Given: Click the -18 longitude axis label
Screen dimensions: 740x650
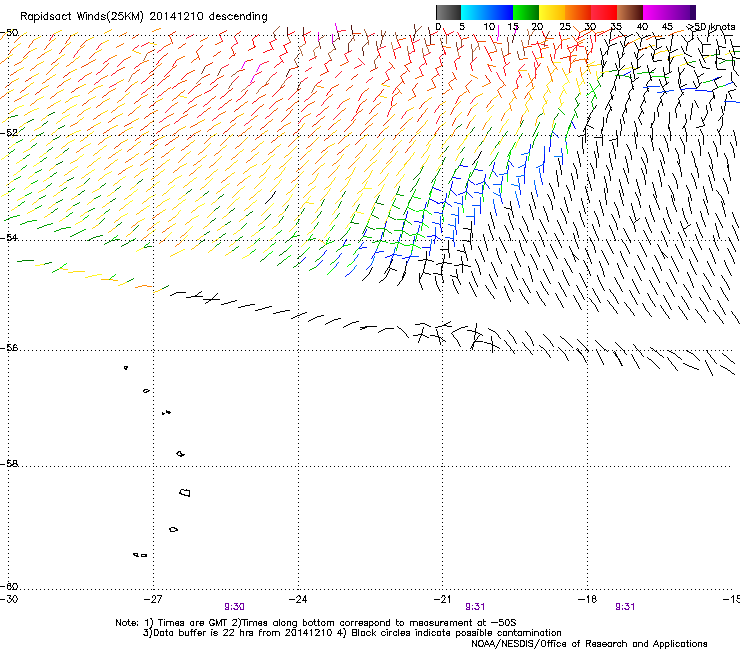Looking at the screenshot, I should point(587,599).
